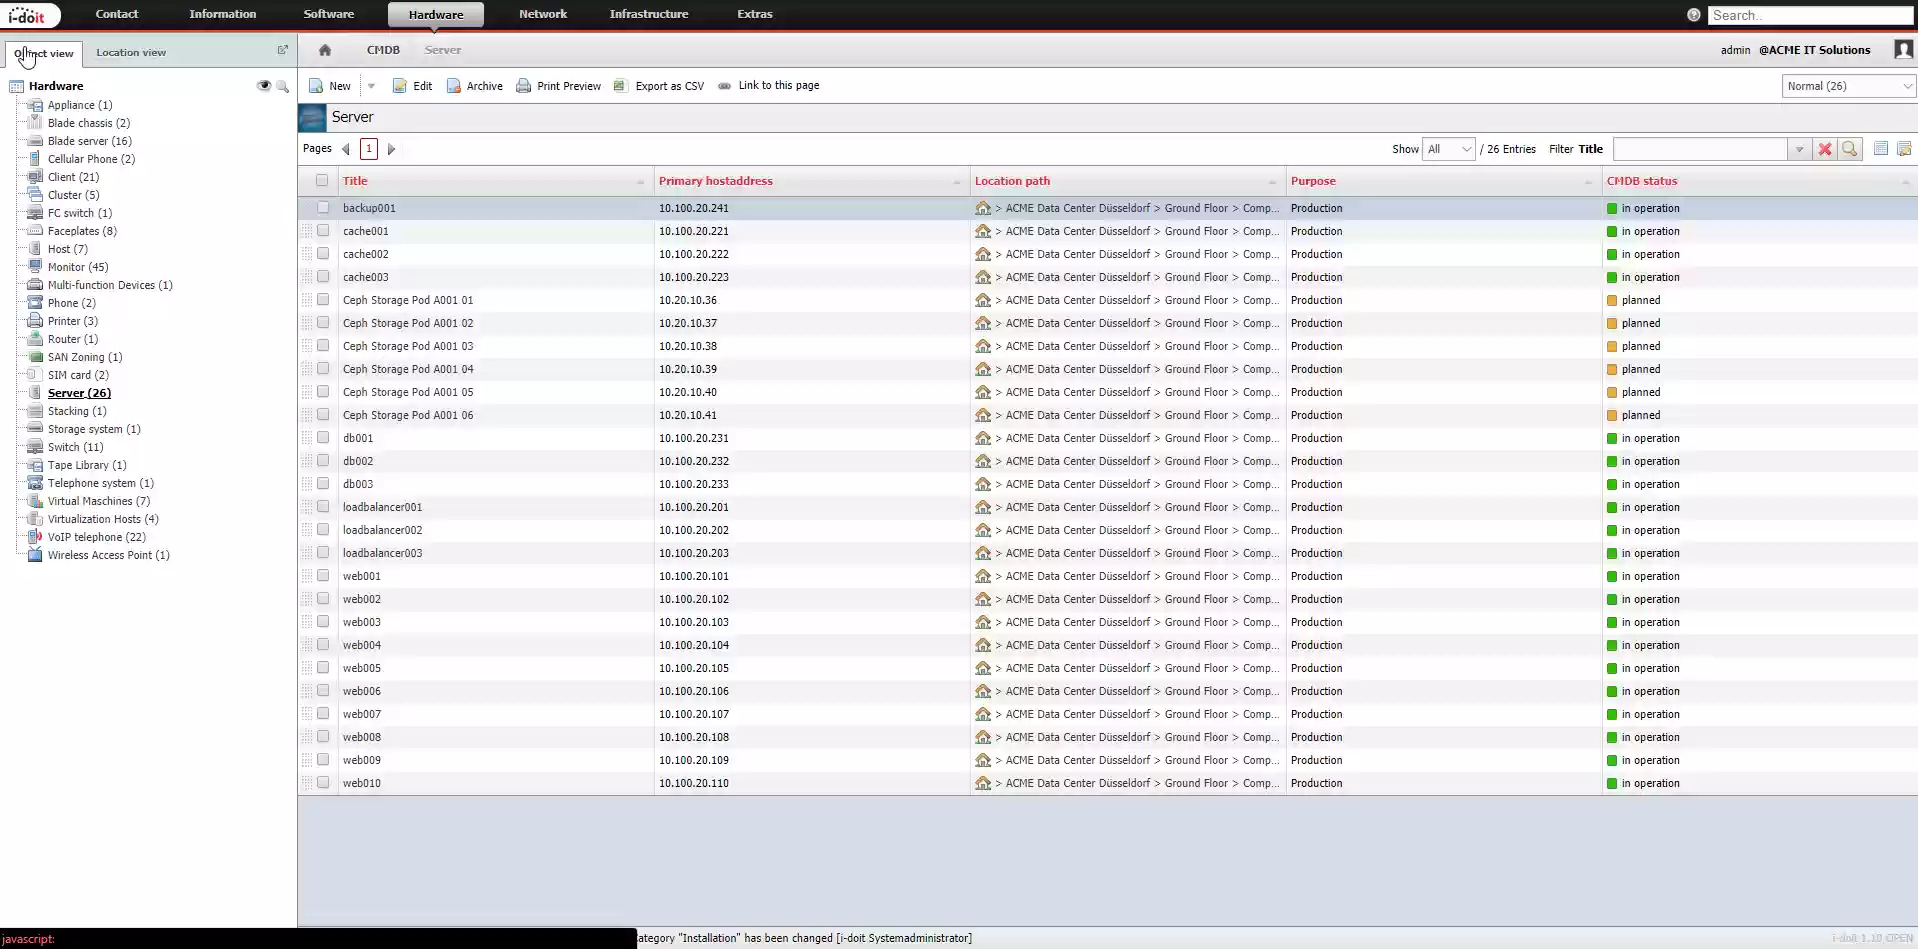Open the CMDB tab

[x=382, y=49]
